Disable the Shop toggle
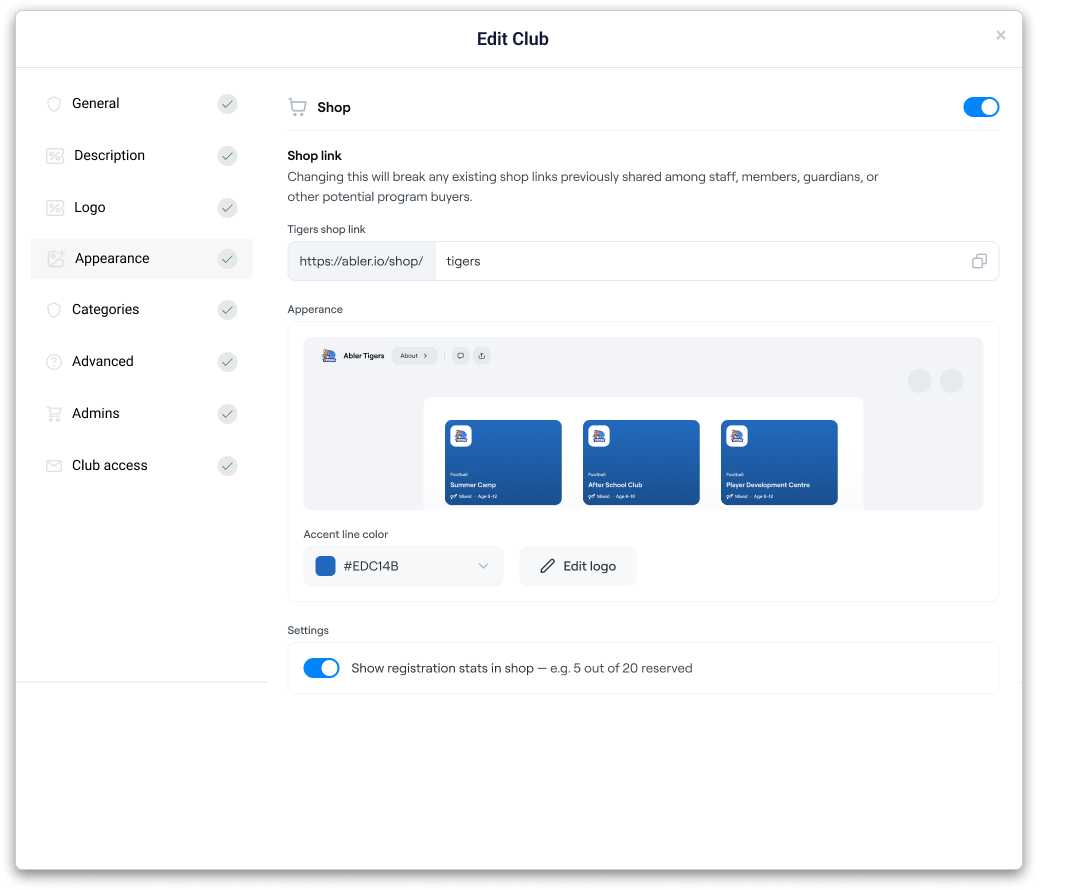 (x=981, y=107)
